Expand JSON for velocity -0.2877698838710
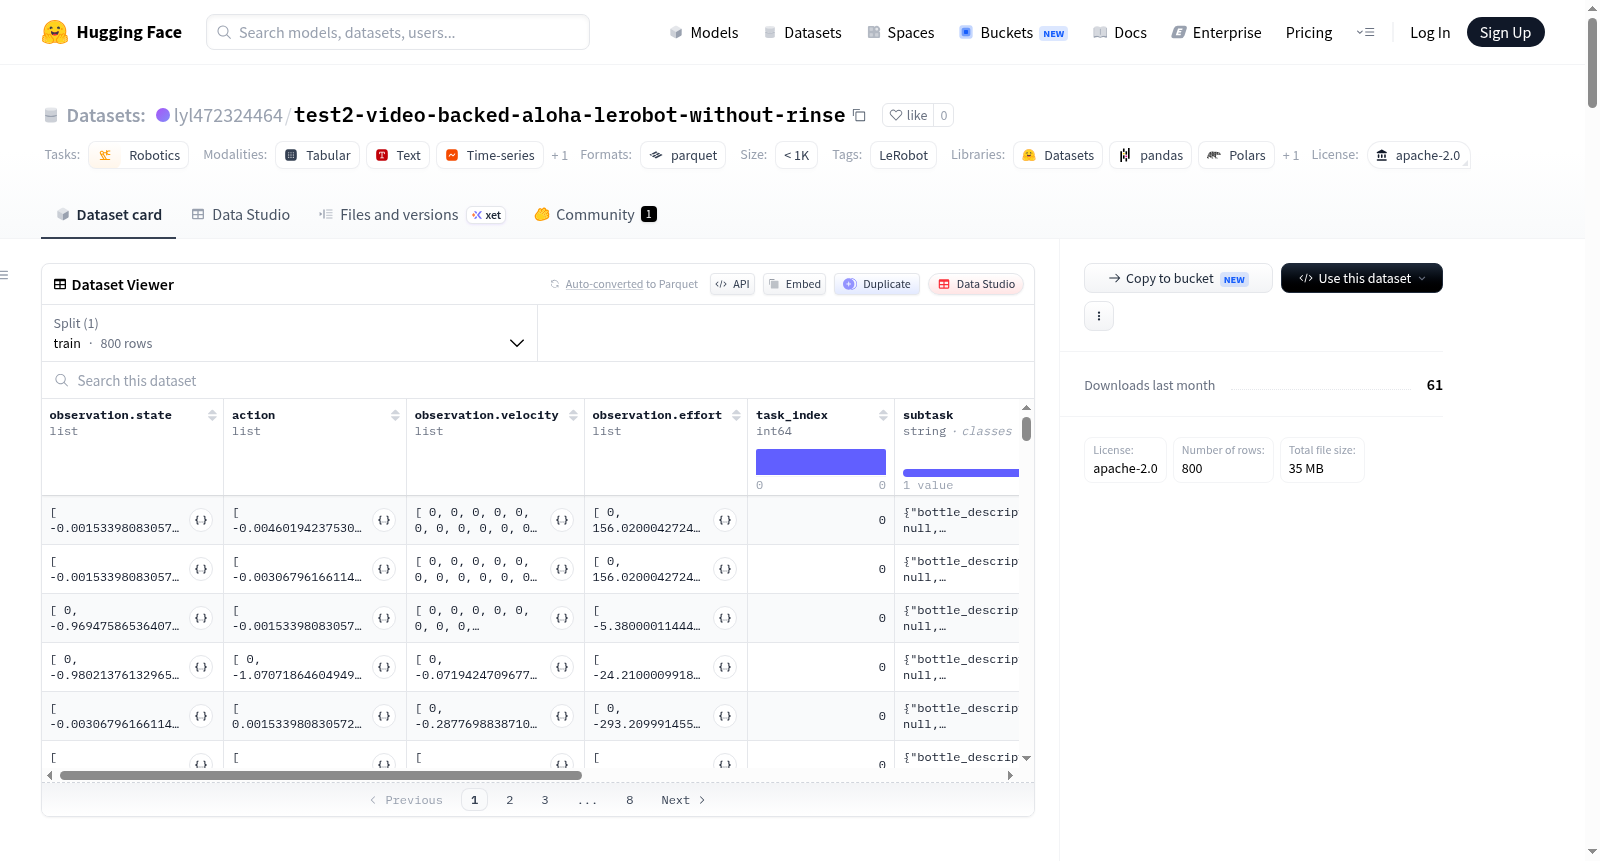This screenshot has height=861, width=1600. (562, 716)
